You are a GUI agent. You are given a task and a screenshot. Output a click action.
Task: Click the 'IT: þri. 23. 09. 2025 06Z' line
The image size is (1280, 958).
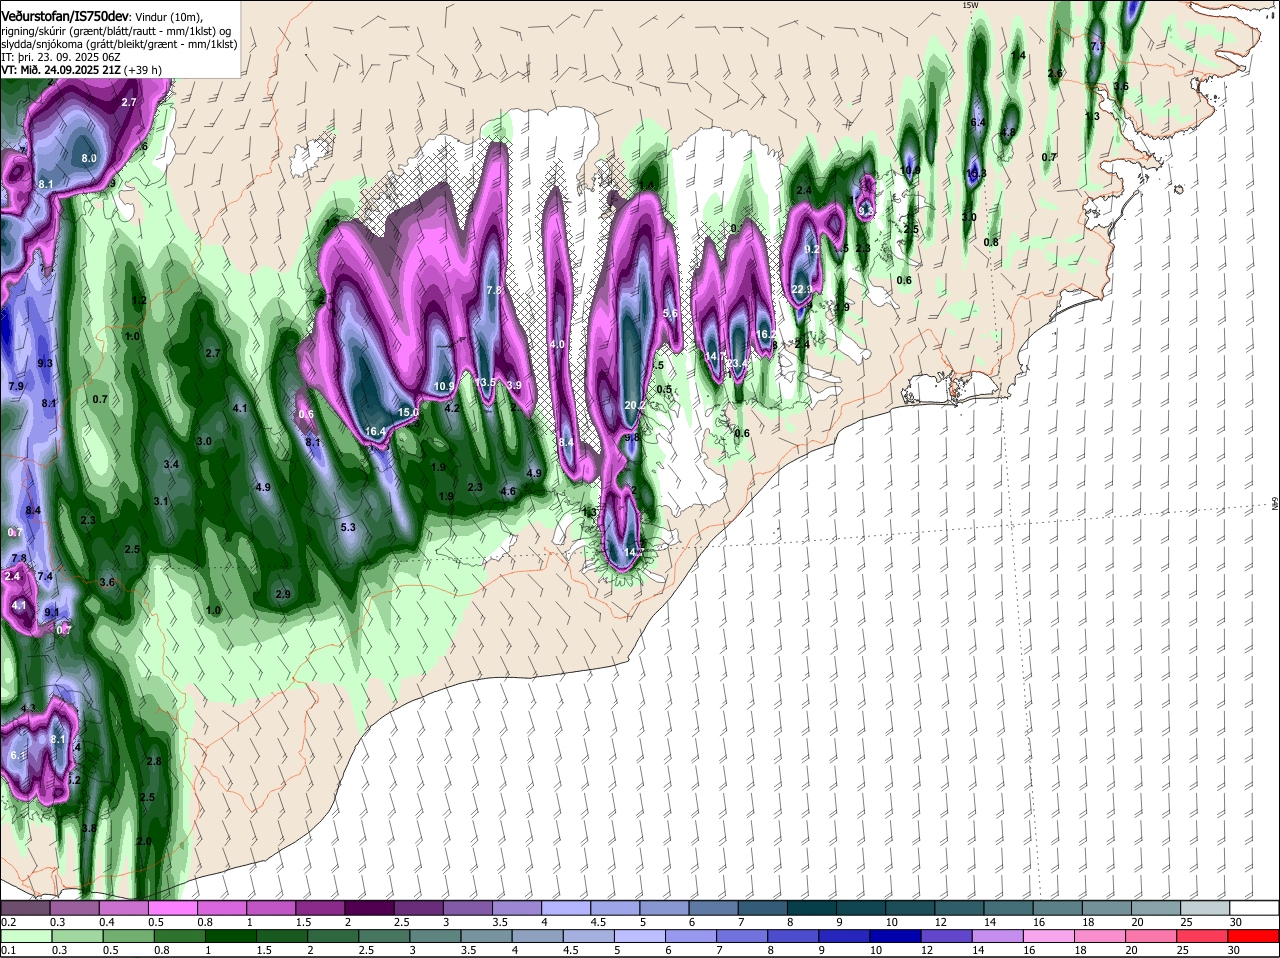coord(61,57)
